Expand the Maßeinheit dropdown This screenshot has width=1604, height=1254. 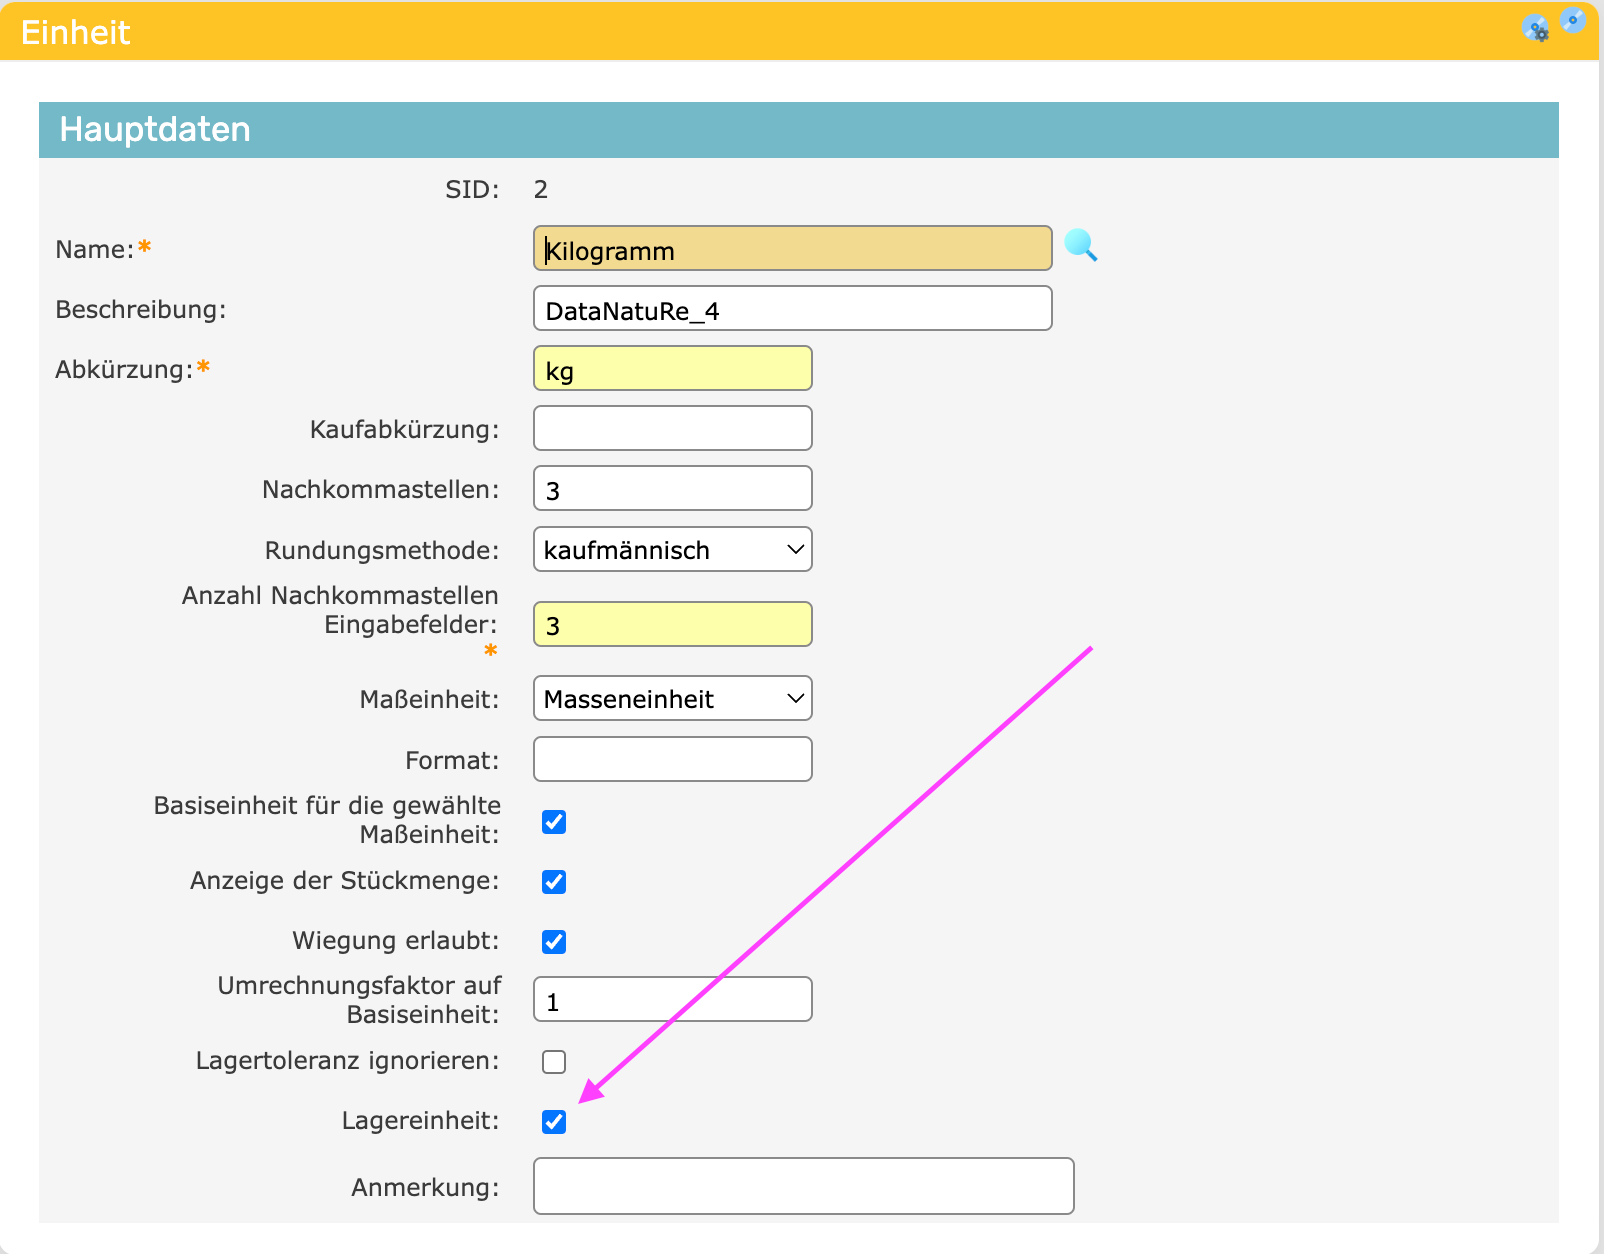click(672, 699)
